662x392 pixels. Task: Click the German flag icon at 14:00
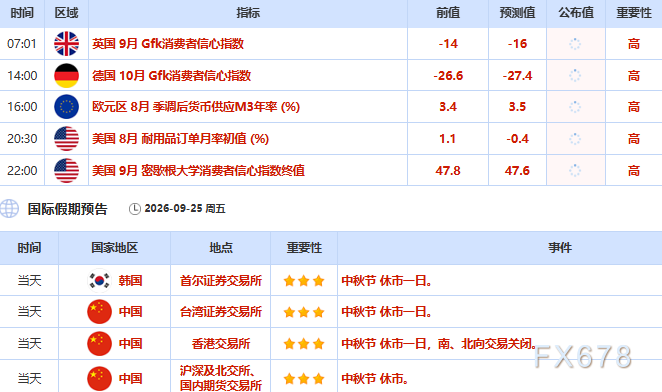(66, 76)
